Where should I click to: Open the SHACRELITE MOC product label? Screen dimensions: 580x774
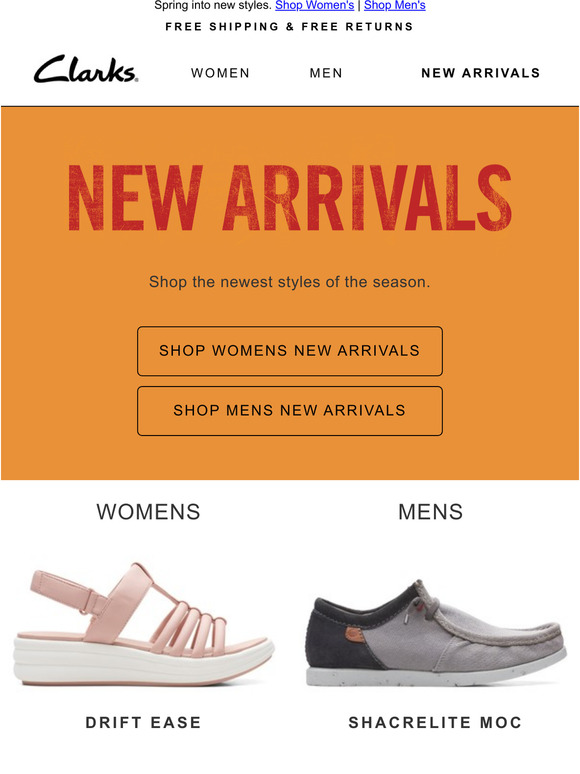[435, 723]
